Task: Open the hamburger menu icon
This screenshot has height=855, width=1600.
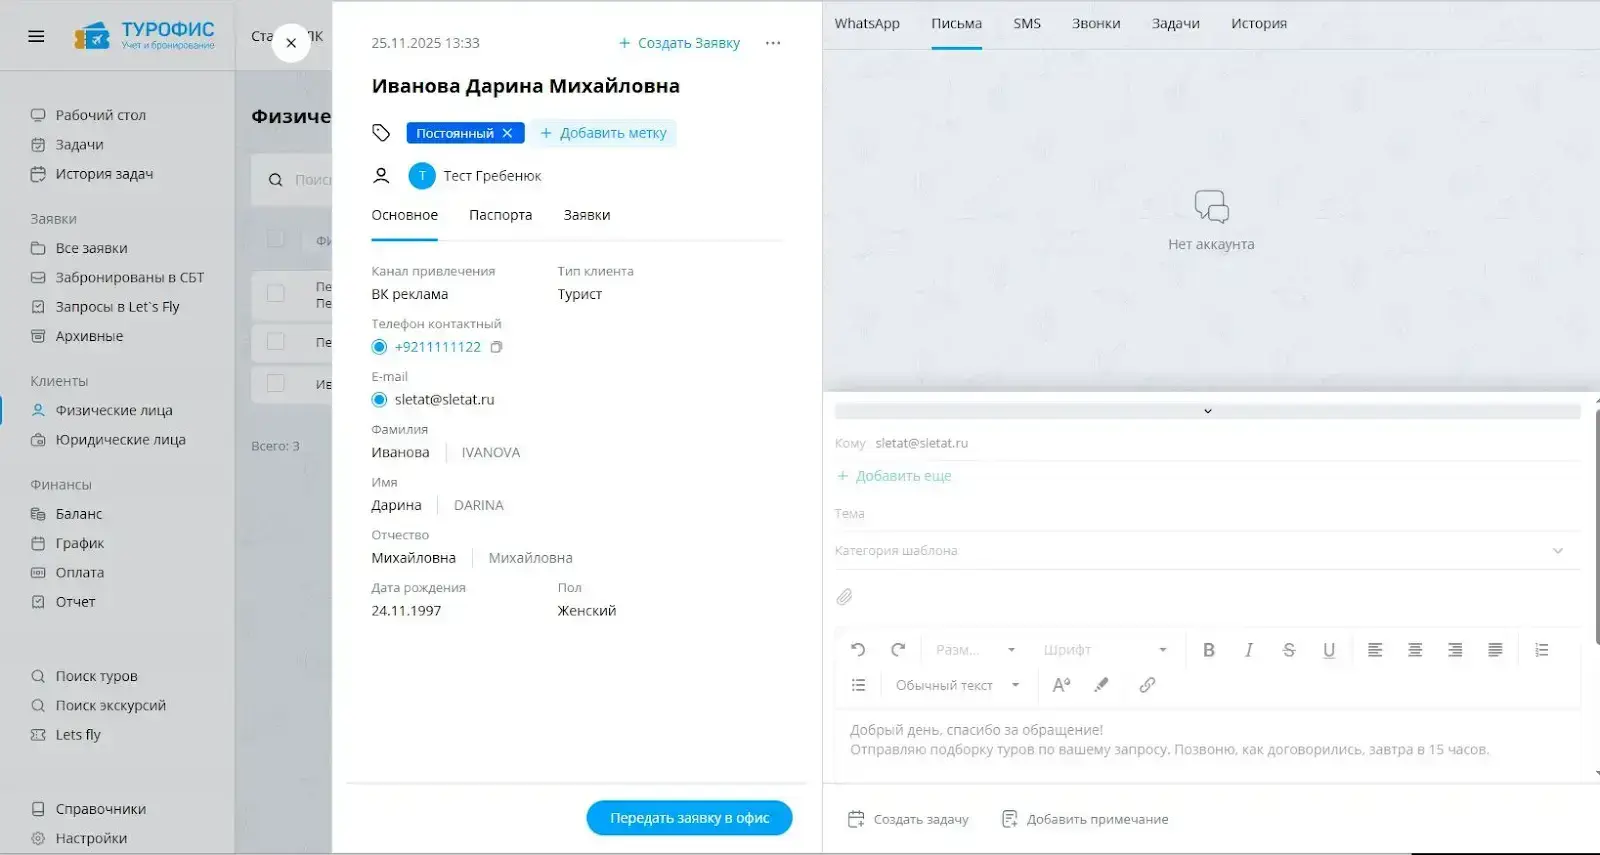Action: 36,37
